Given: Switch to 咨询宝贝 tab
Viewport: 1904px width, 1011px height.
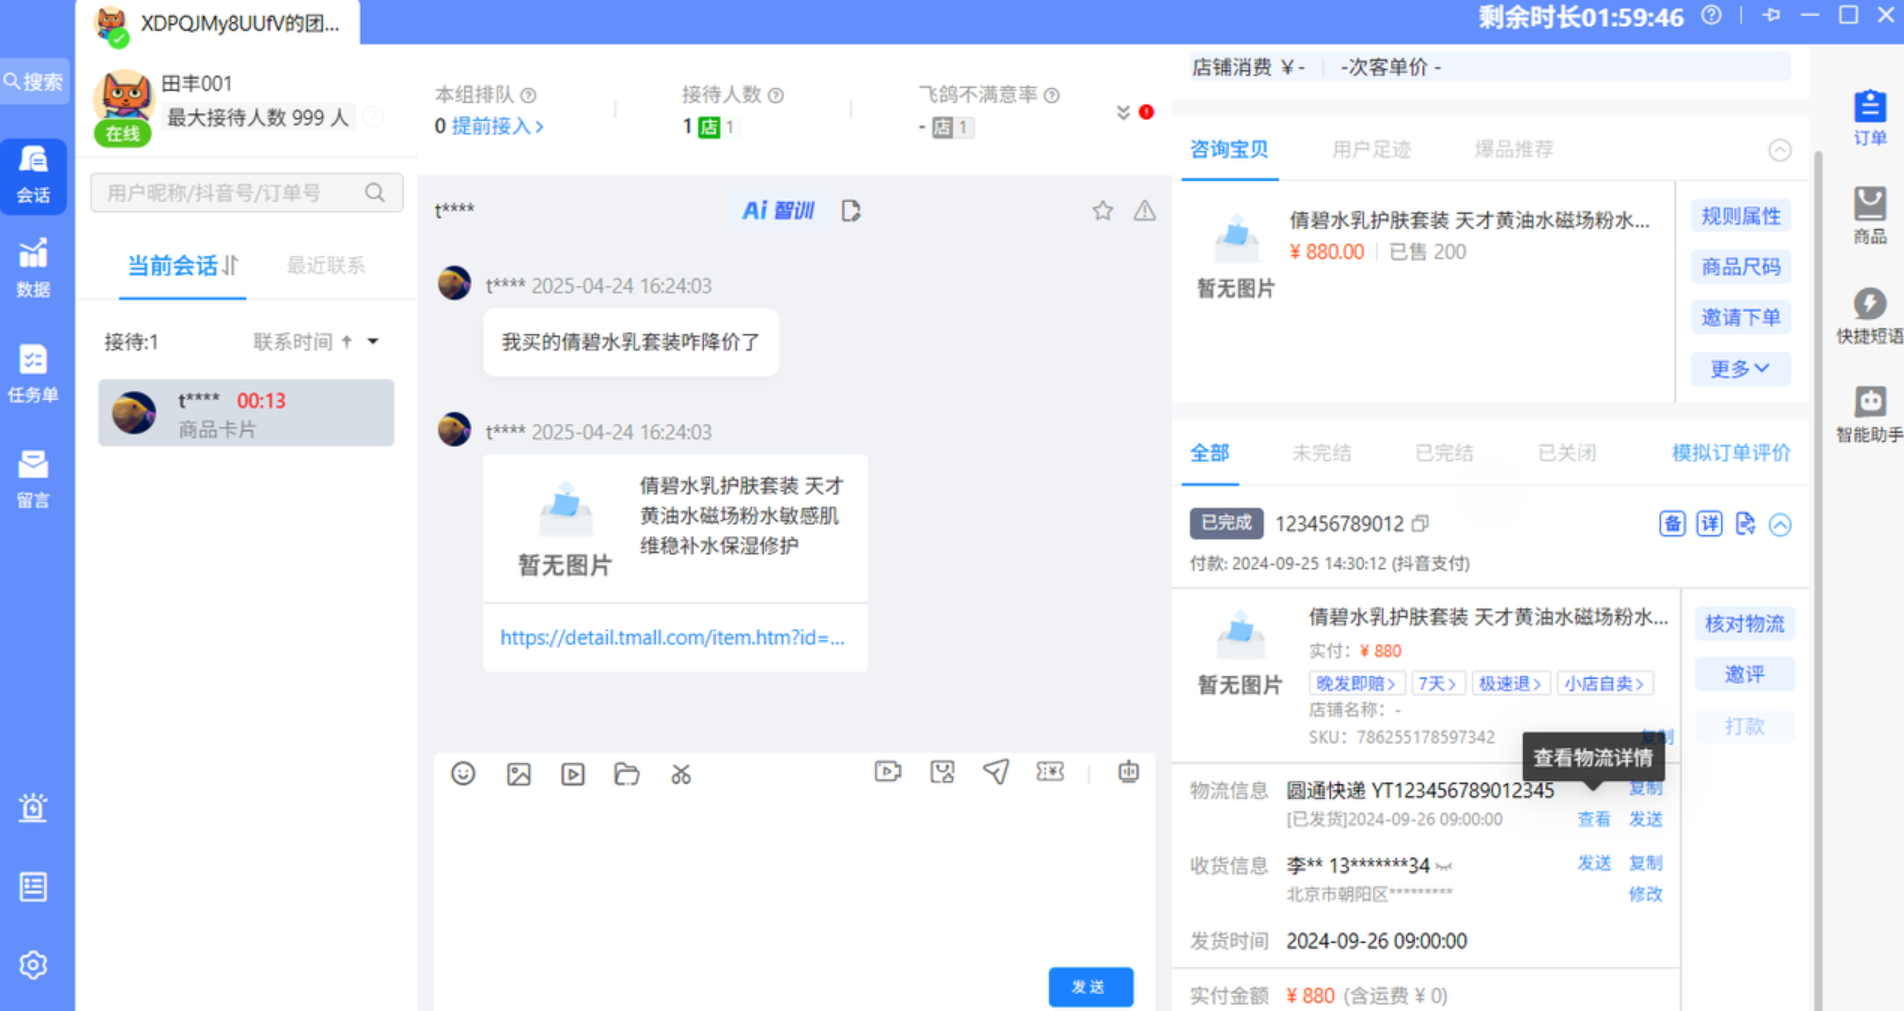Looking at the screenshot, I should pyautogui.click(x=1229, y=150).
